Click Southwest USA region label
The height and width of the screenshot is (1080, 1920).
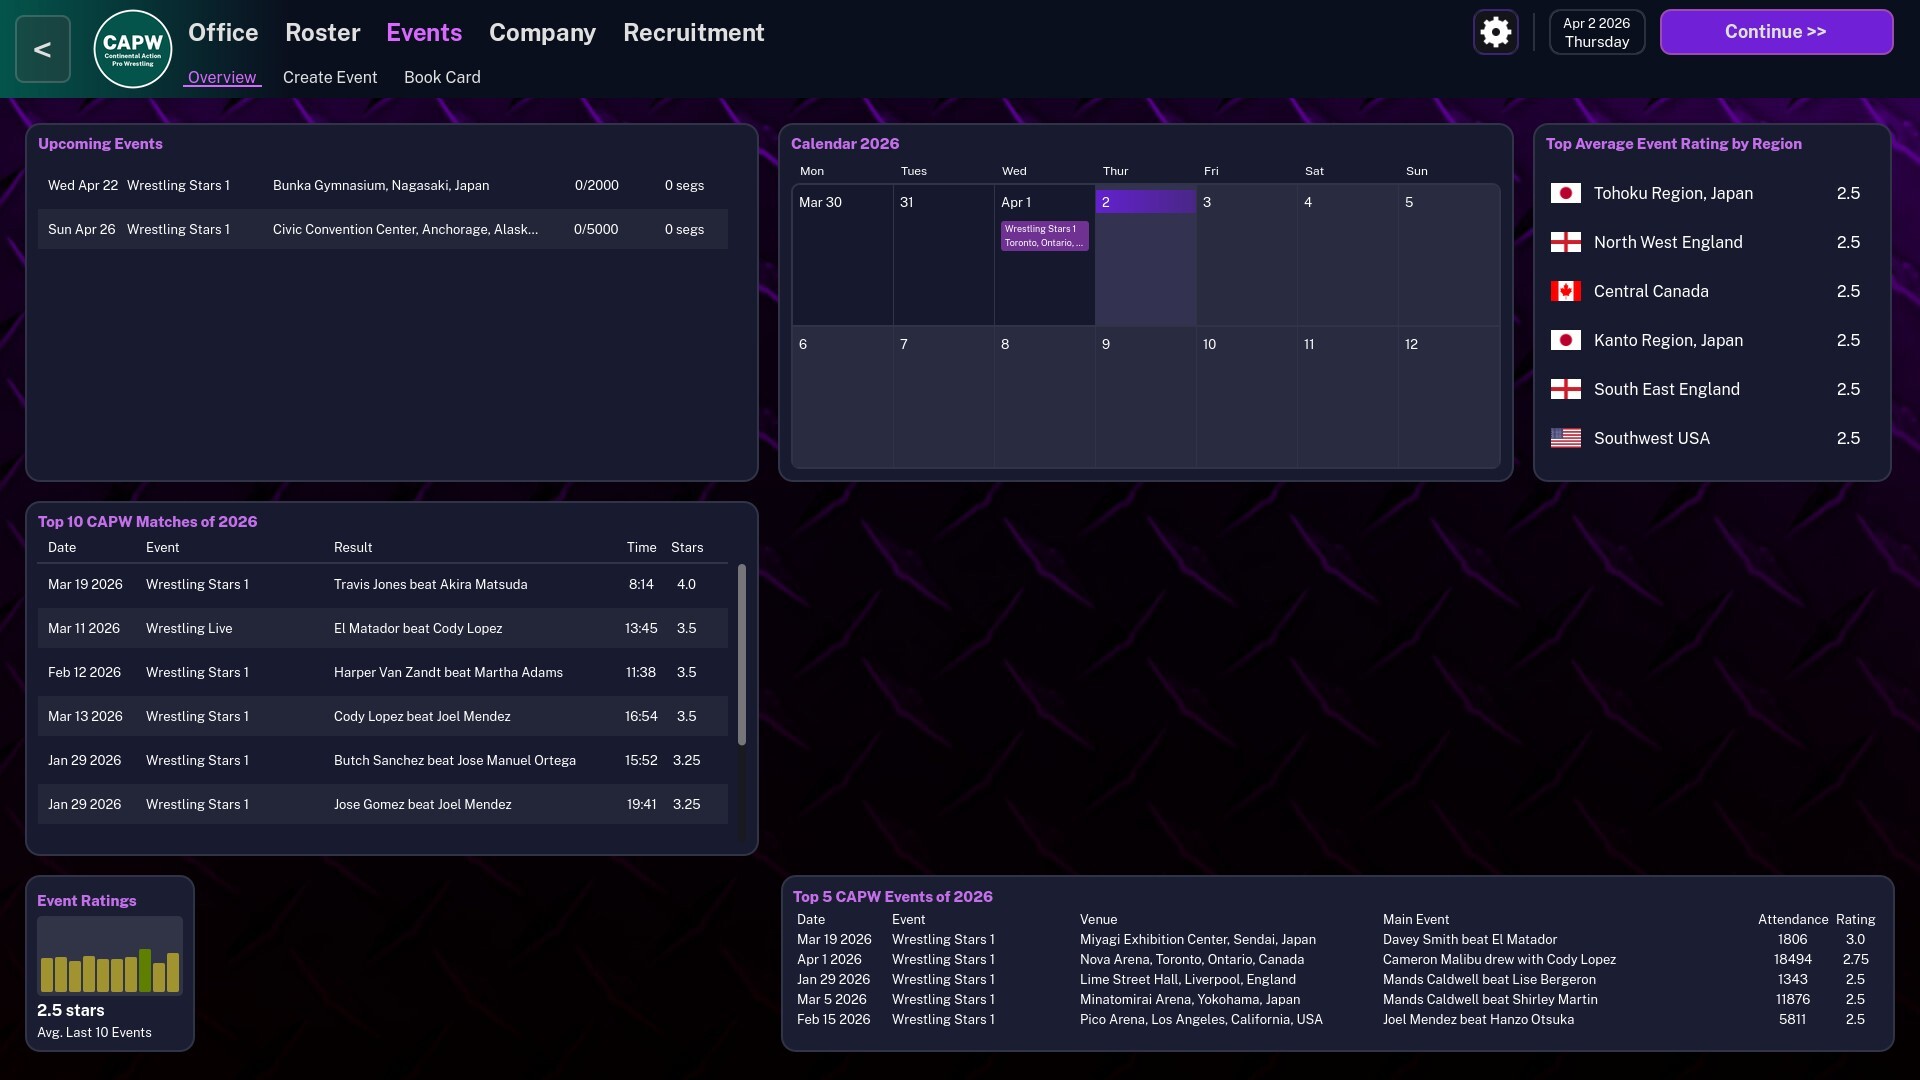[1652, 438]
